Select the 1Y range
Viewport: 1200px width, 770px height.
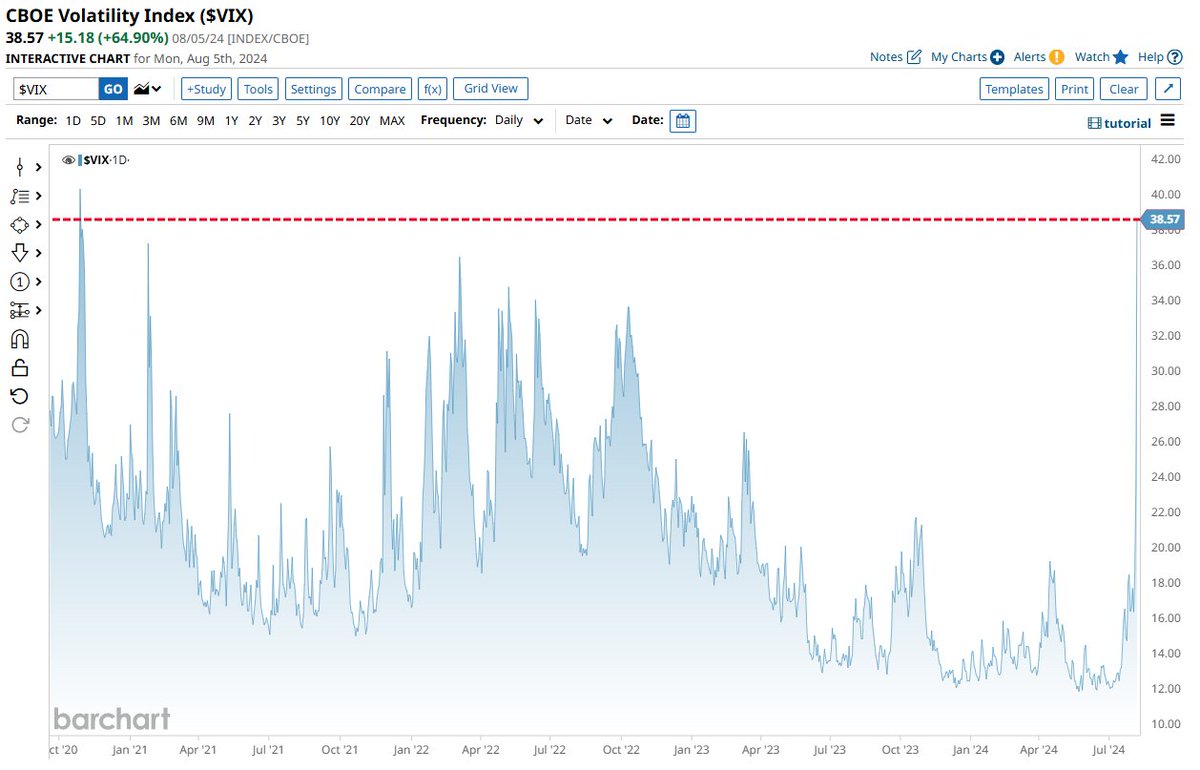(x=231, y=120)
